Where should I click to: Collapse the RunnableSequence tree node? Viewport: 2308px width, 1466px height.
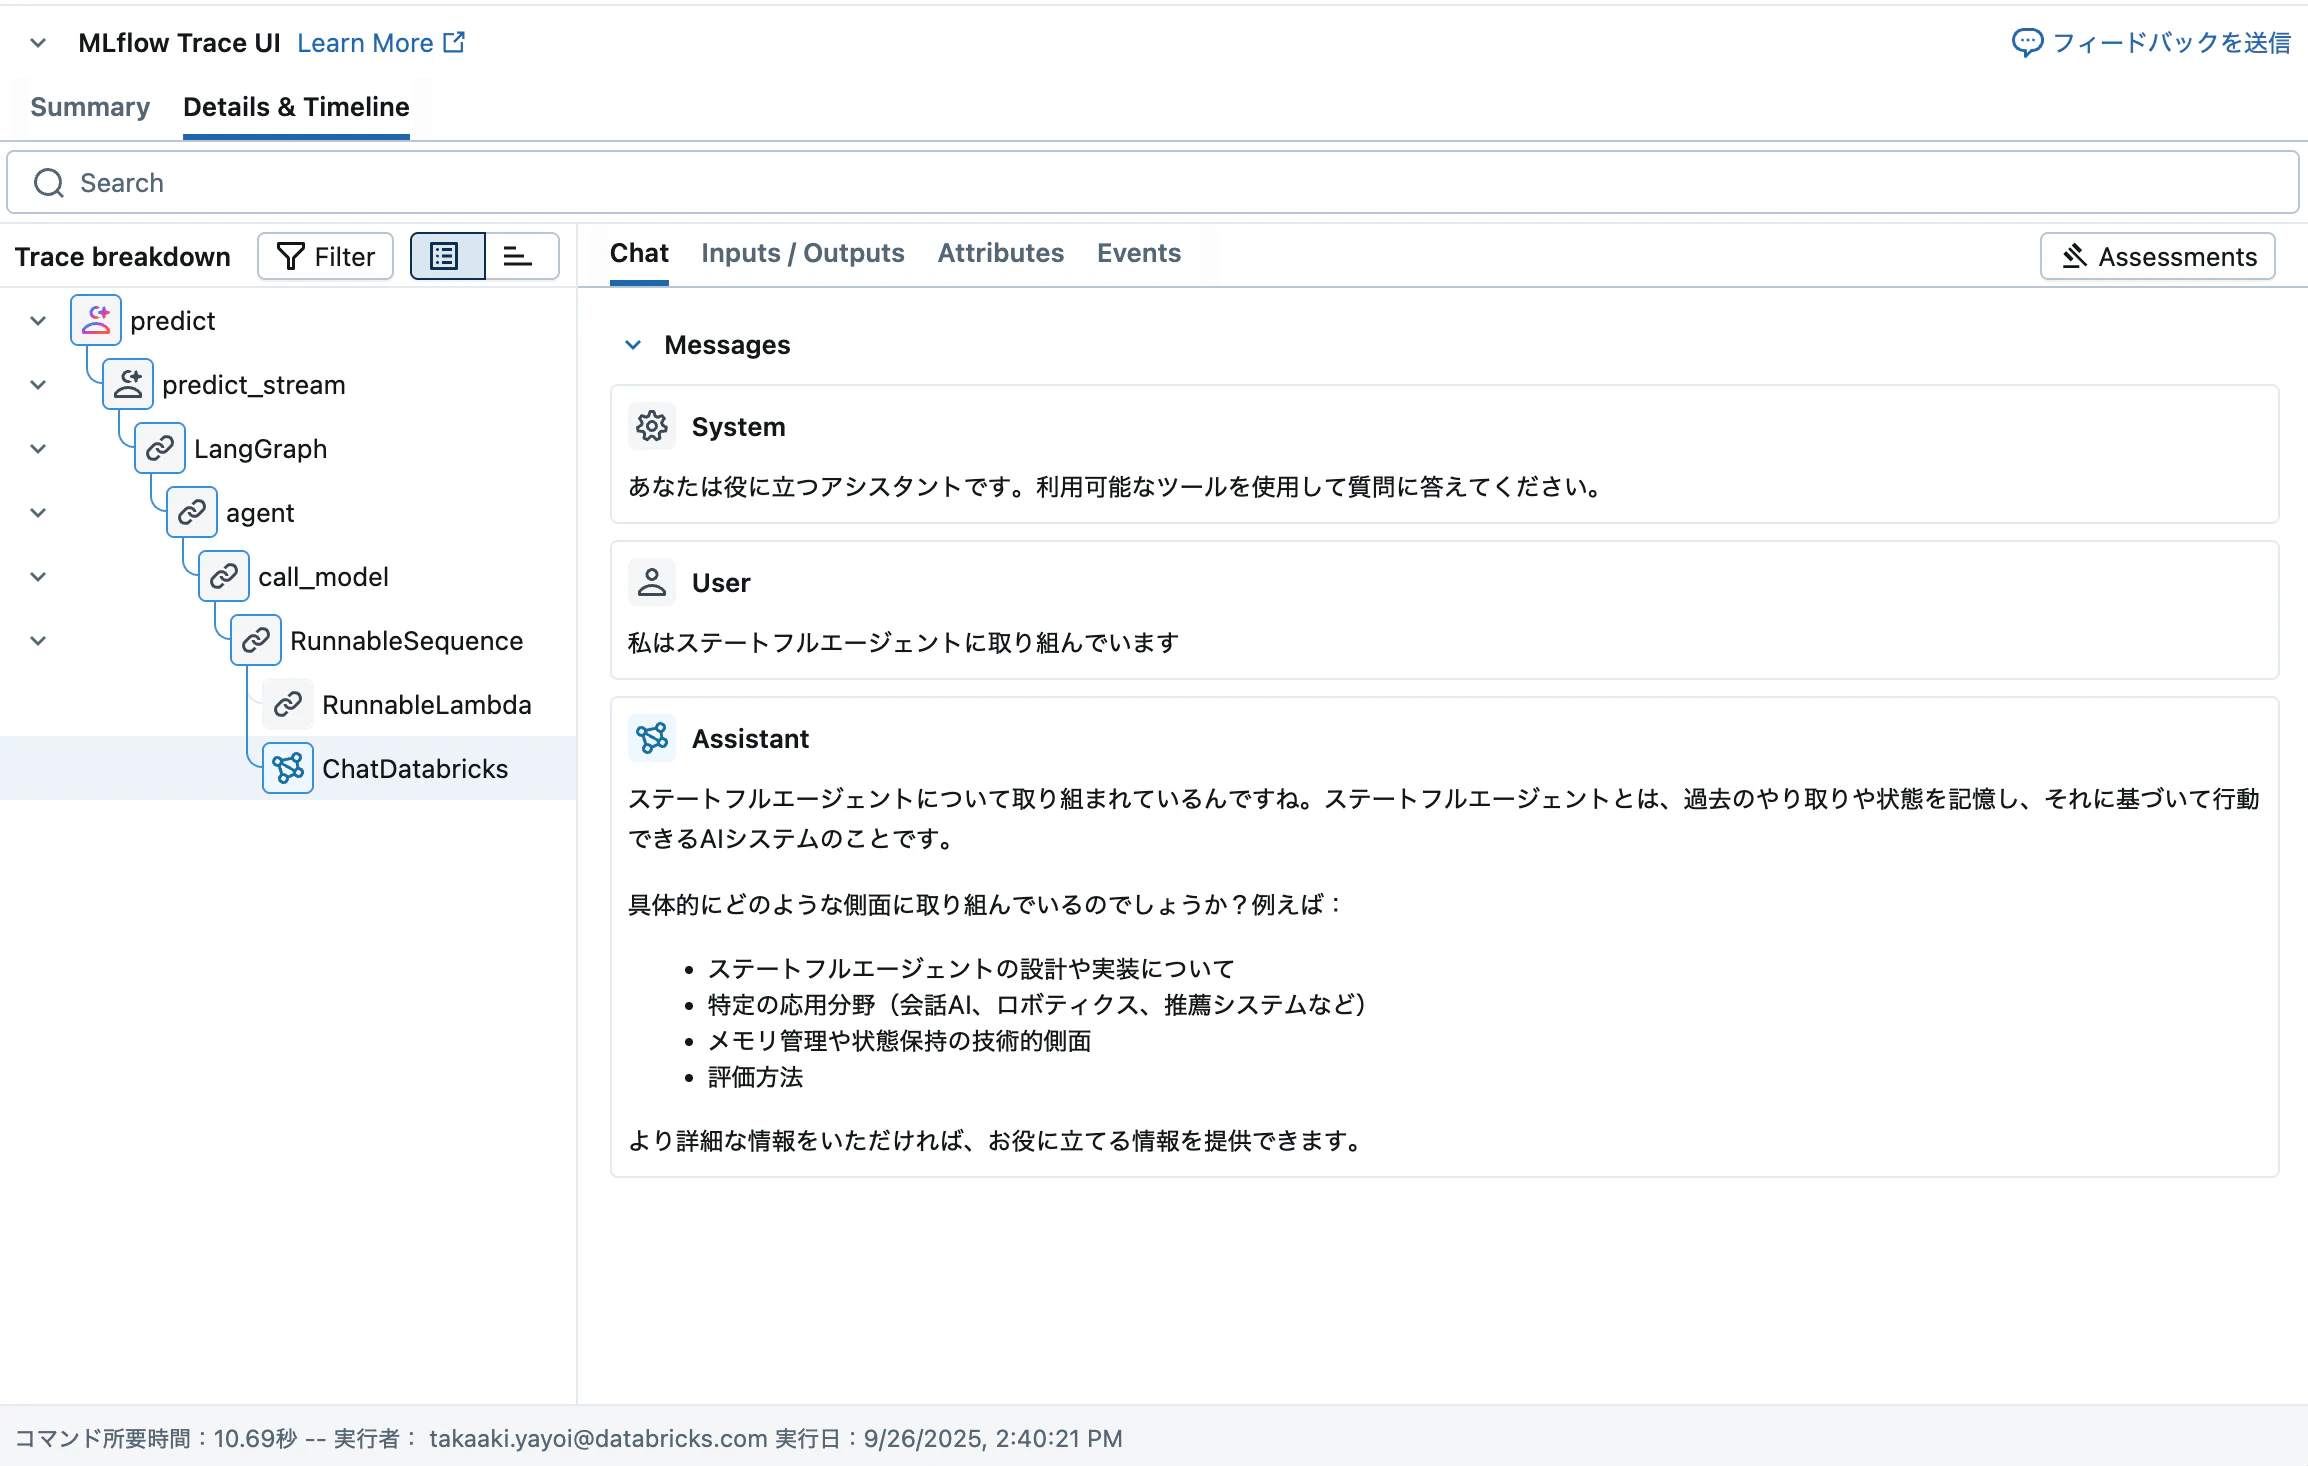click(38, 641)
